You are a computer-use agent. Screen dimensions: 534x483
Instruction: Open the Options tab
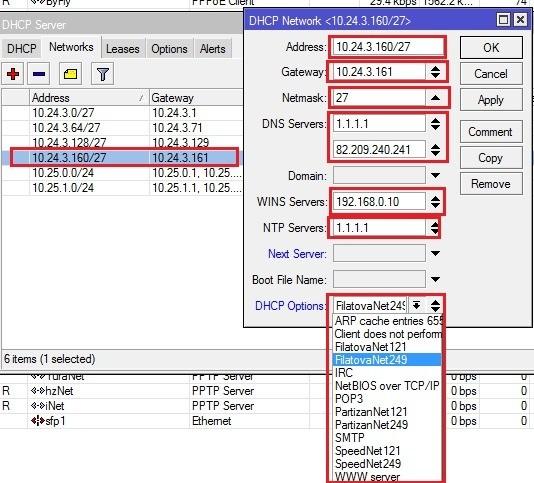(169, 49)
